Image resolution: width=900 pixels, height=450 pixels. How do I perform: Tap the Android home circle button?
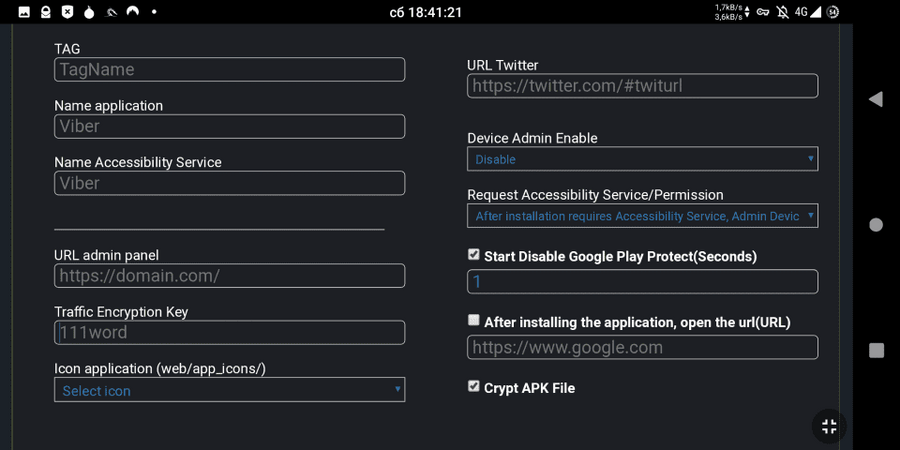pyautogui.click(x=876, y=225)
